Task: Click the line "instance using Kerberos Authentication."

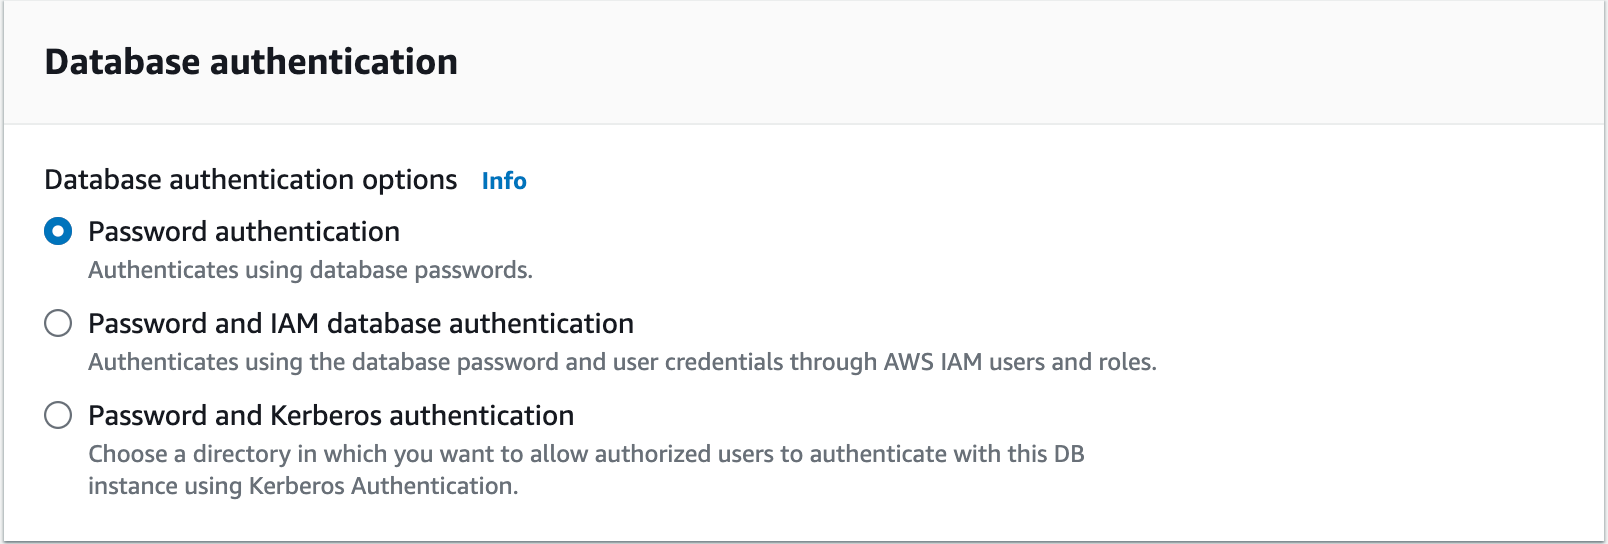Action: [x=303, y=486]
